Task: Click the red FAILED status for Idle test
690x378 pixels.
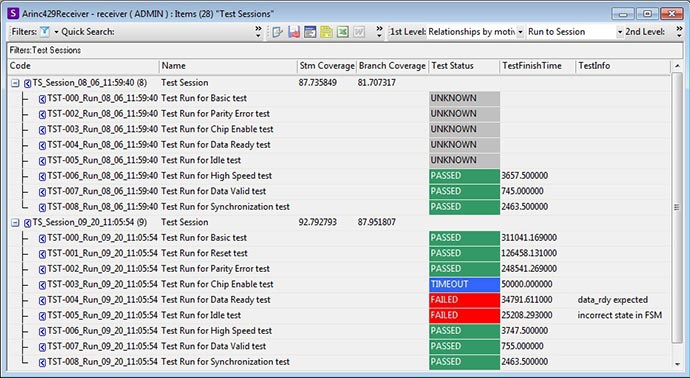Action: click(x=464, y=316)
